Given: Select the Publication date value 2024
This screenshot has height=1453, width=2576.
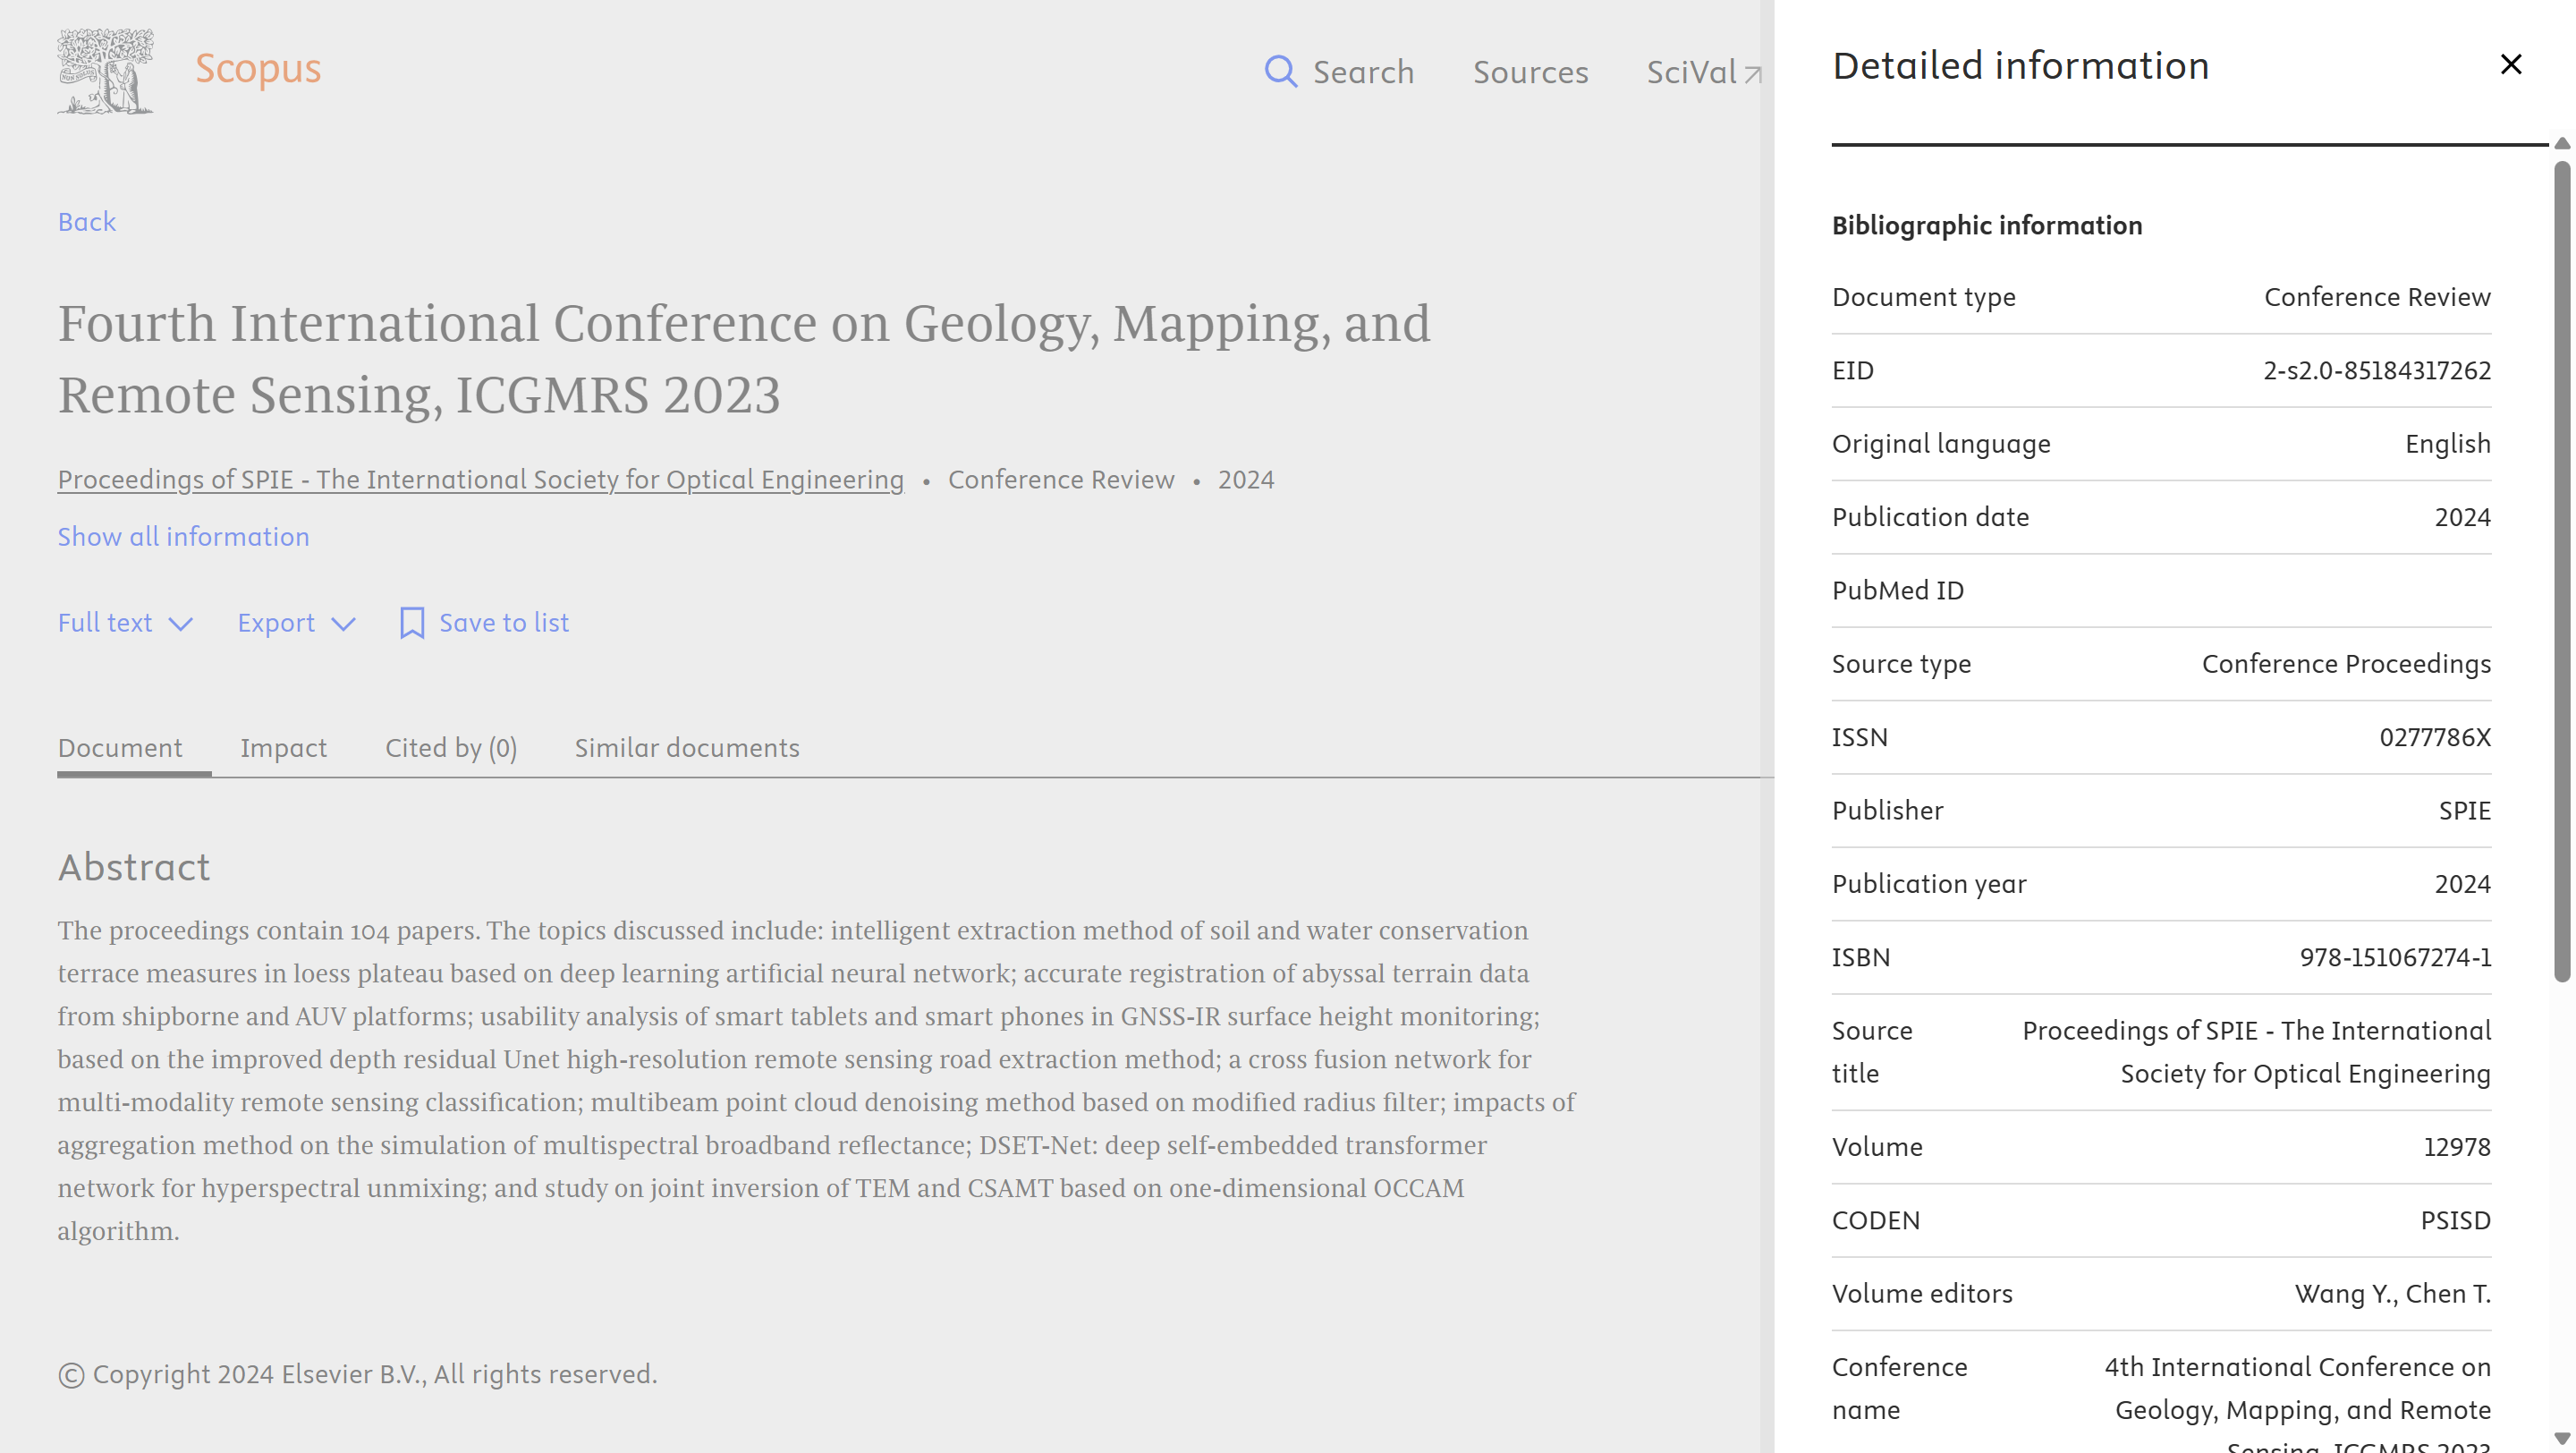Looking at the screenshot, I should coord(2462,518).
